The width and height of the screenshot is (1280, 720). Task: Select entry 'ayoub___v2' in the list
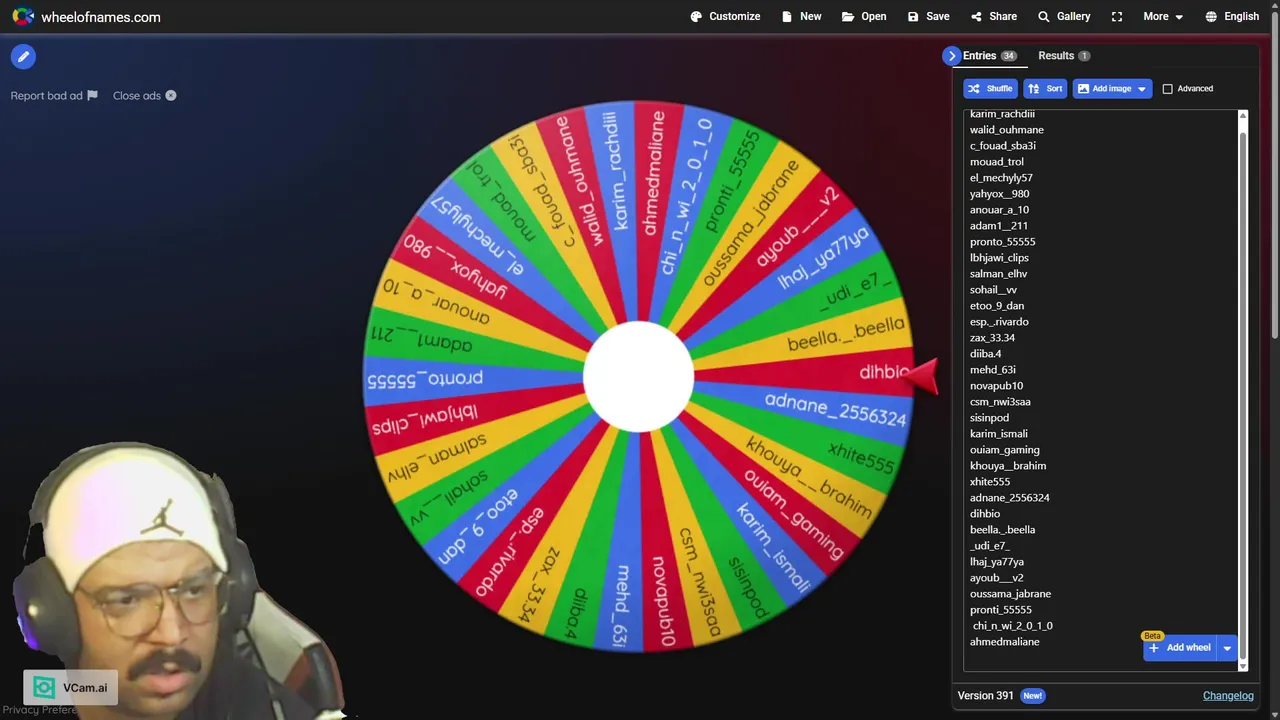pos(996,578)
